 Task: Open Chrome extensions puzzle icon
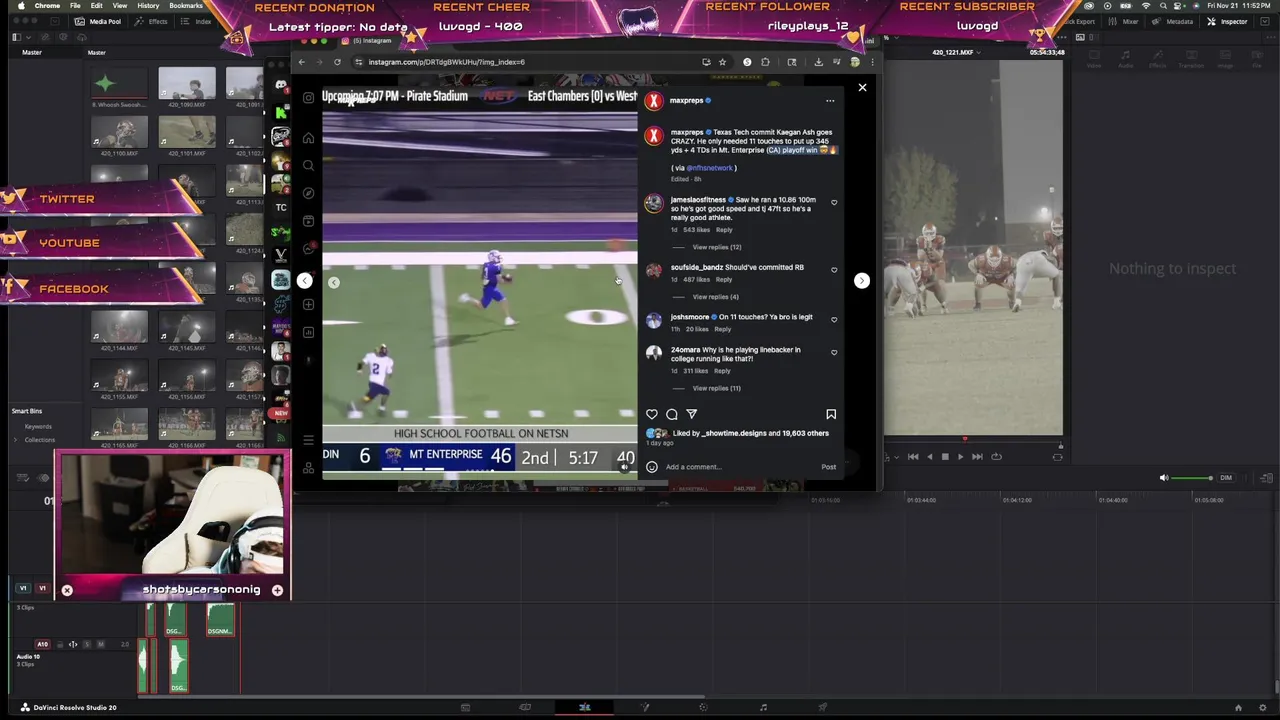click(x=765, y=62)
